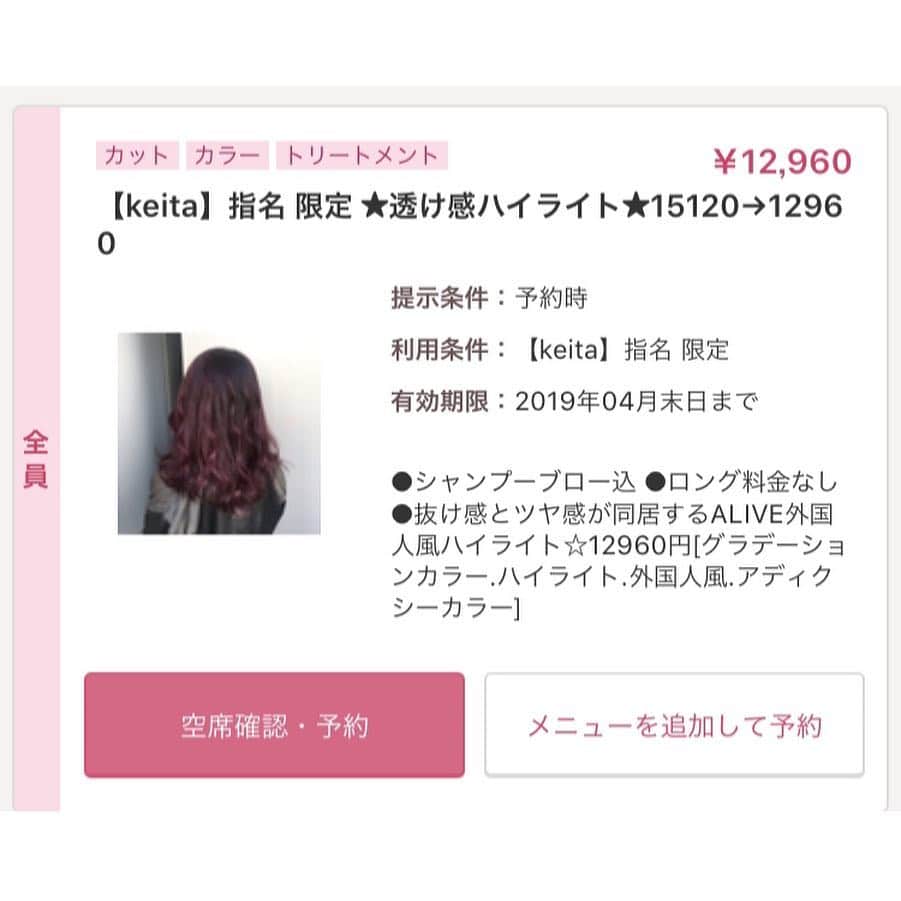901x901 pixels.
Task: Click the 有効期限 2019年04月末日まで line
Action: (x=575, y=401)
